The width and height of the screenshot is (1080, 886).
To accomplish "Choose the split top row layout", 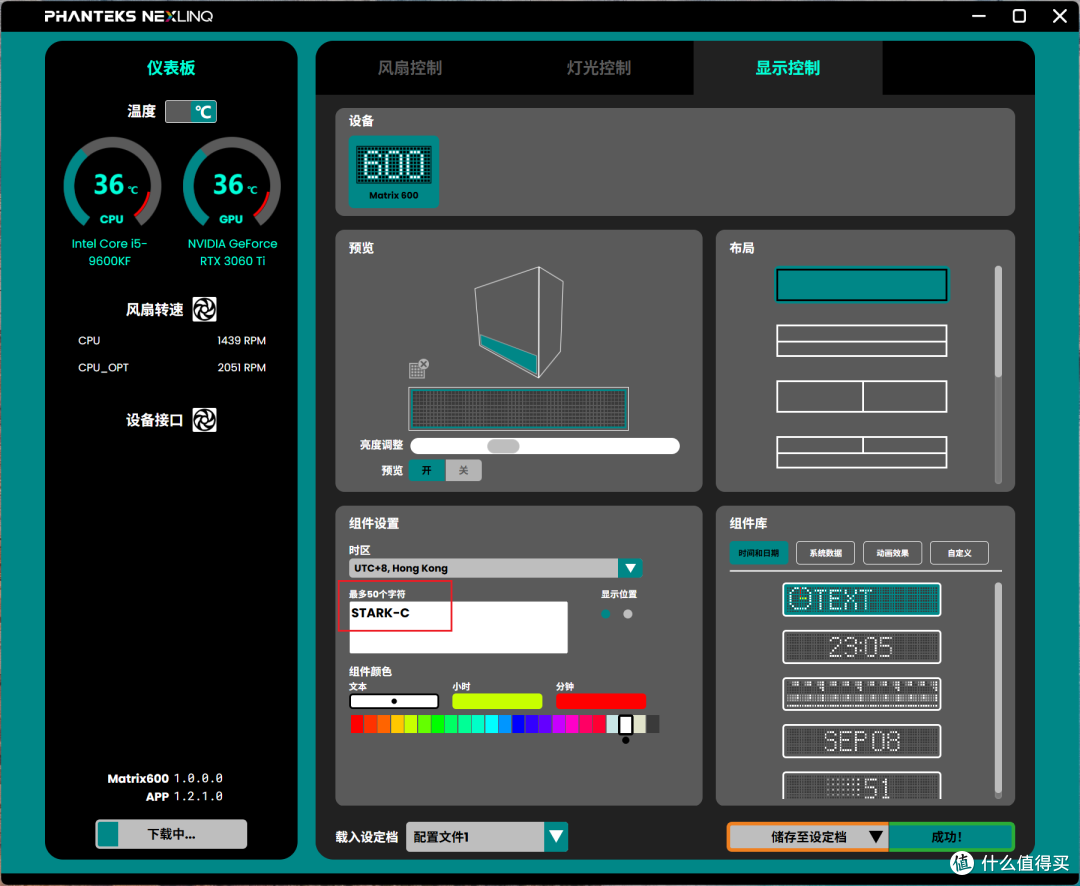I will pos(861,452).
